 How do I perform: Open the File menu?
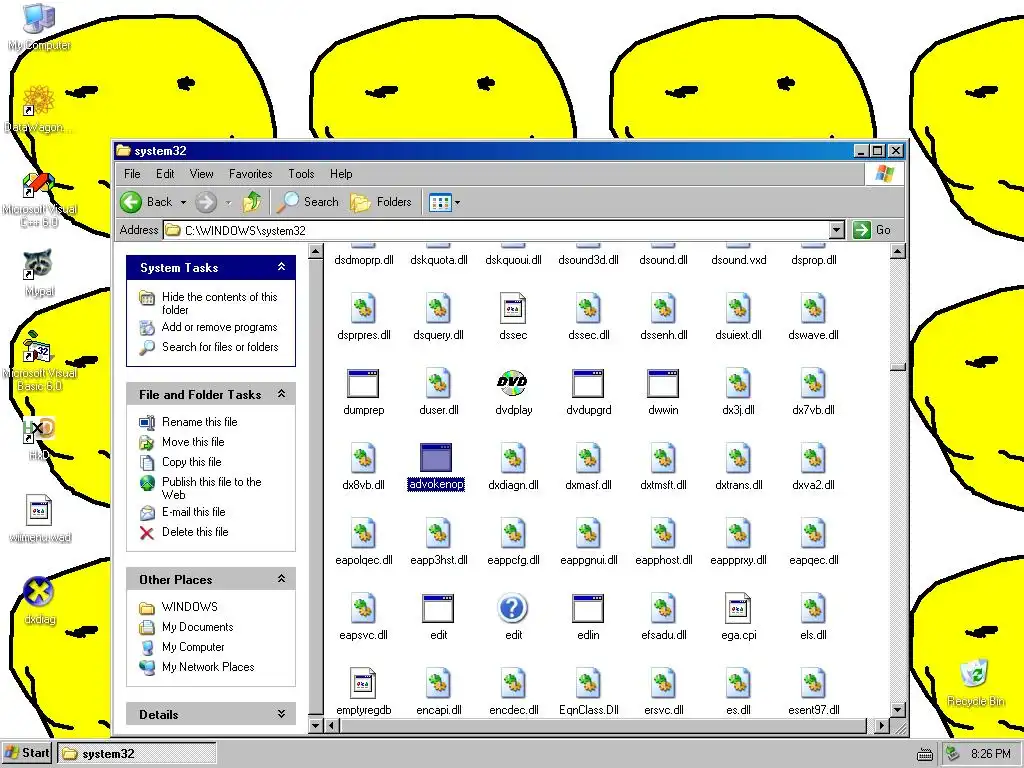(133, 174)
